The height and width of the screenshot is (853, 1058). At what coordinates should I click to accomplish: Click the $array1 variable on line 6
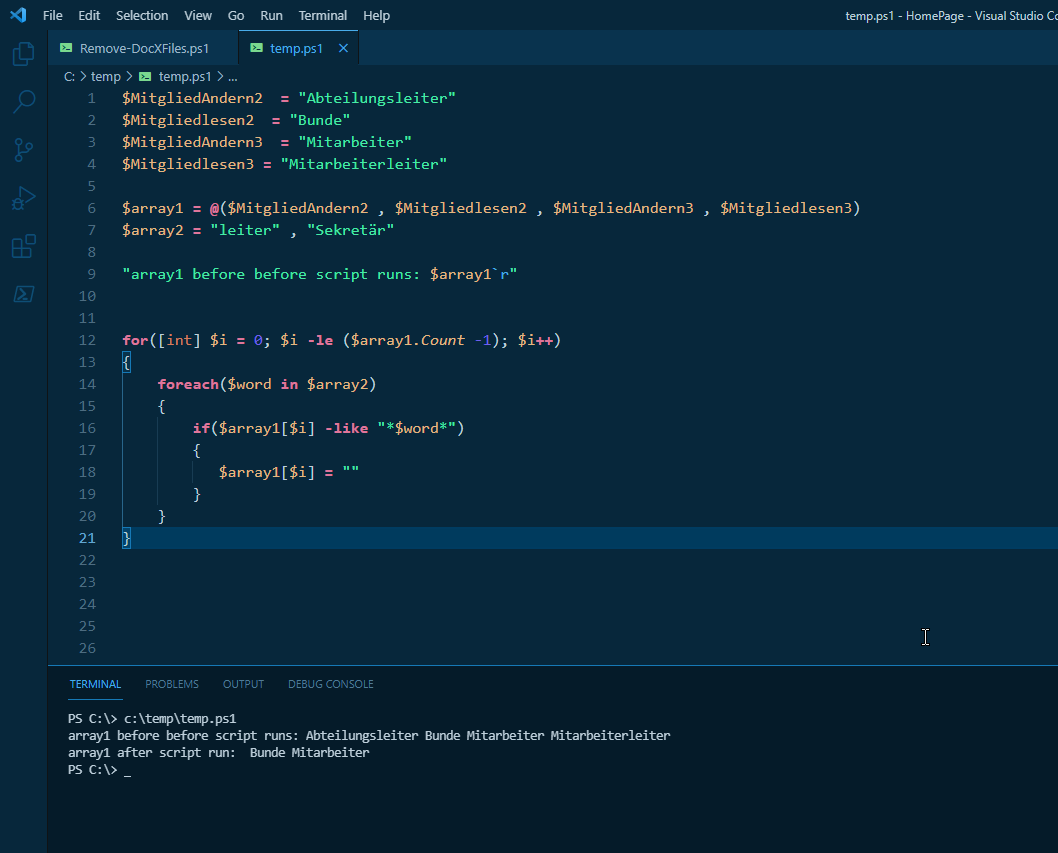point(152,208)
